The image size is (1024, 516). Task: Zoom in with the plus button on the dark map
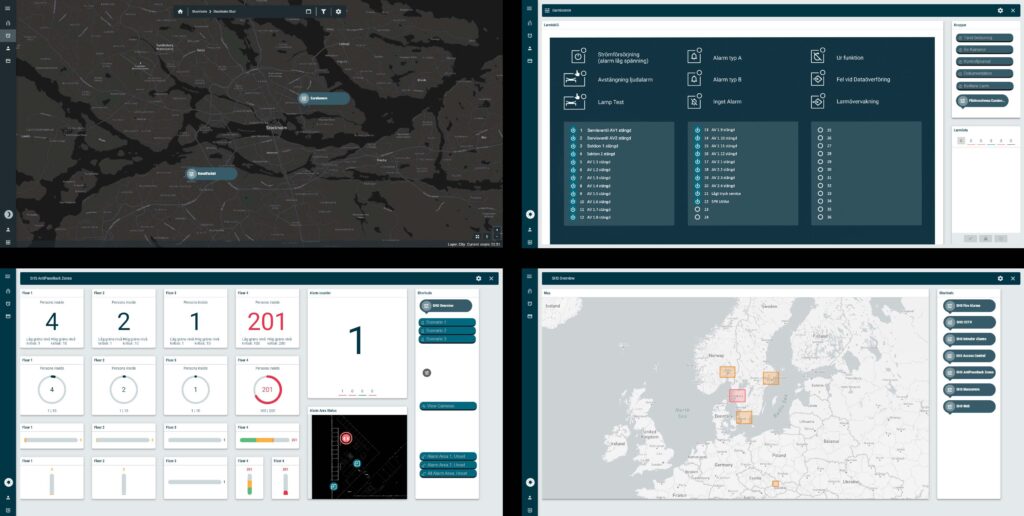497,229
